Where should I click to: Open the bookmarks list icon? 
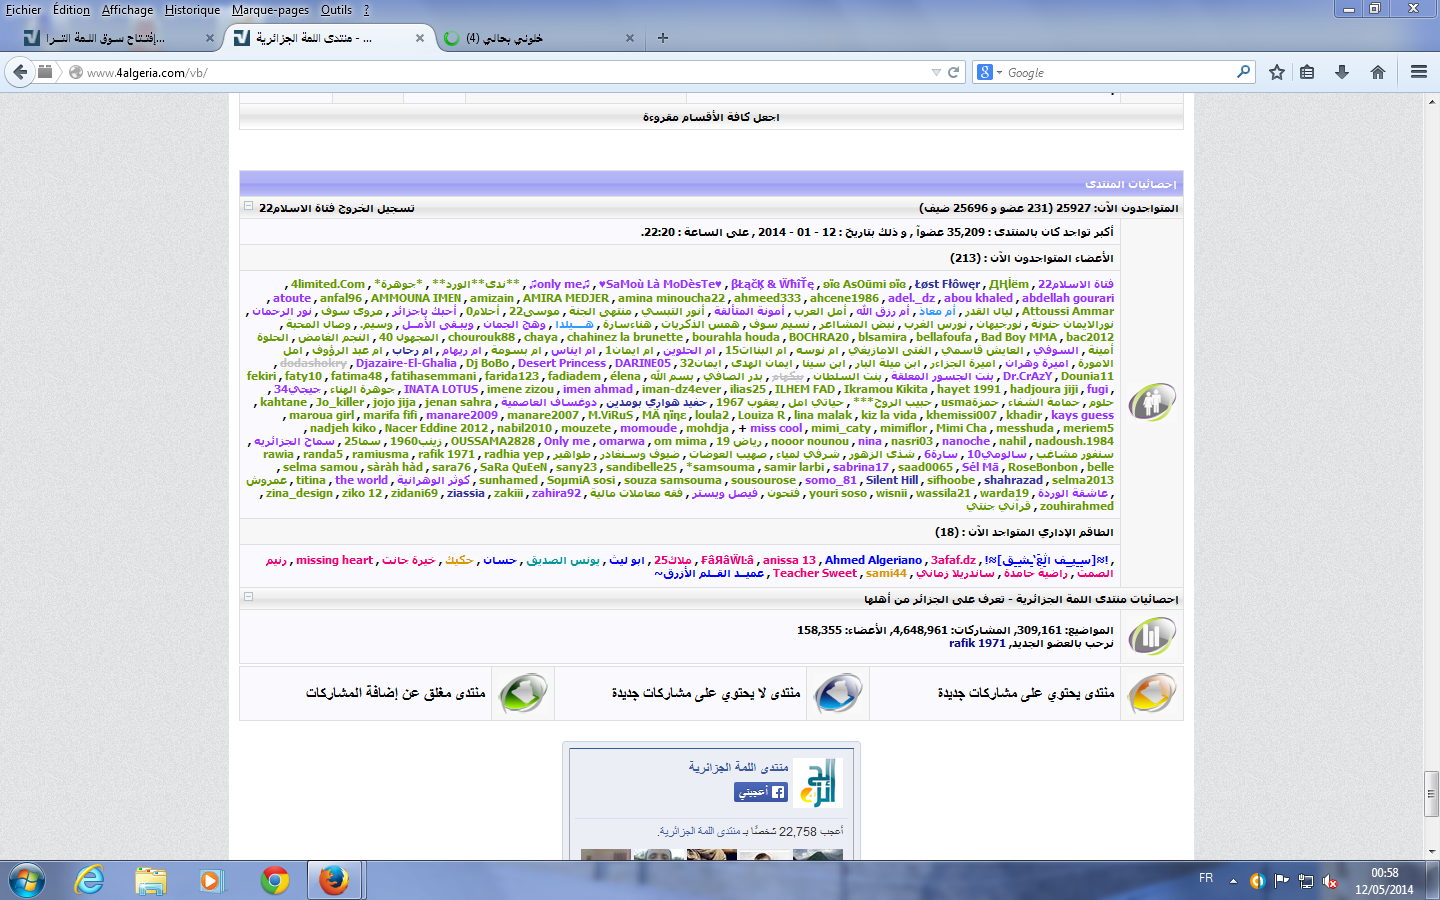(x=1307, y=72)
